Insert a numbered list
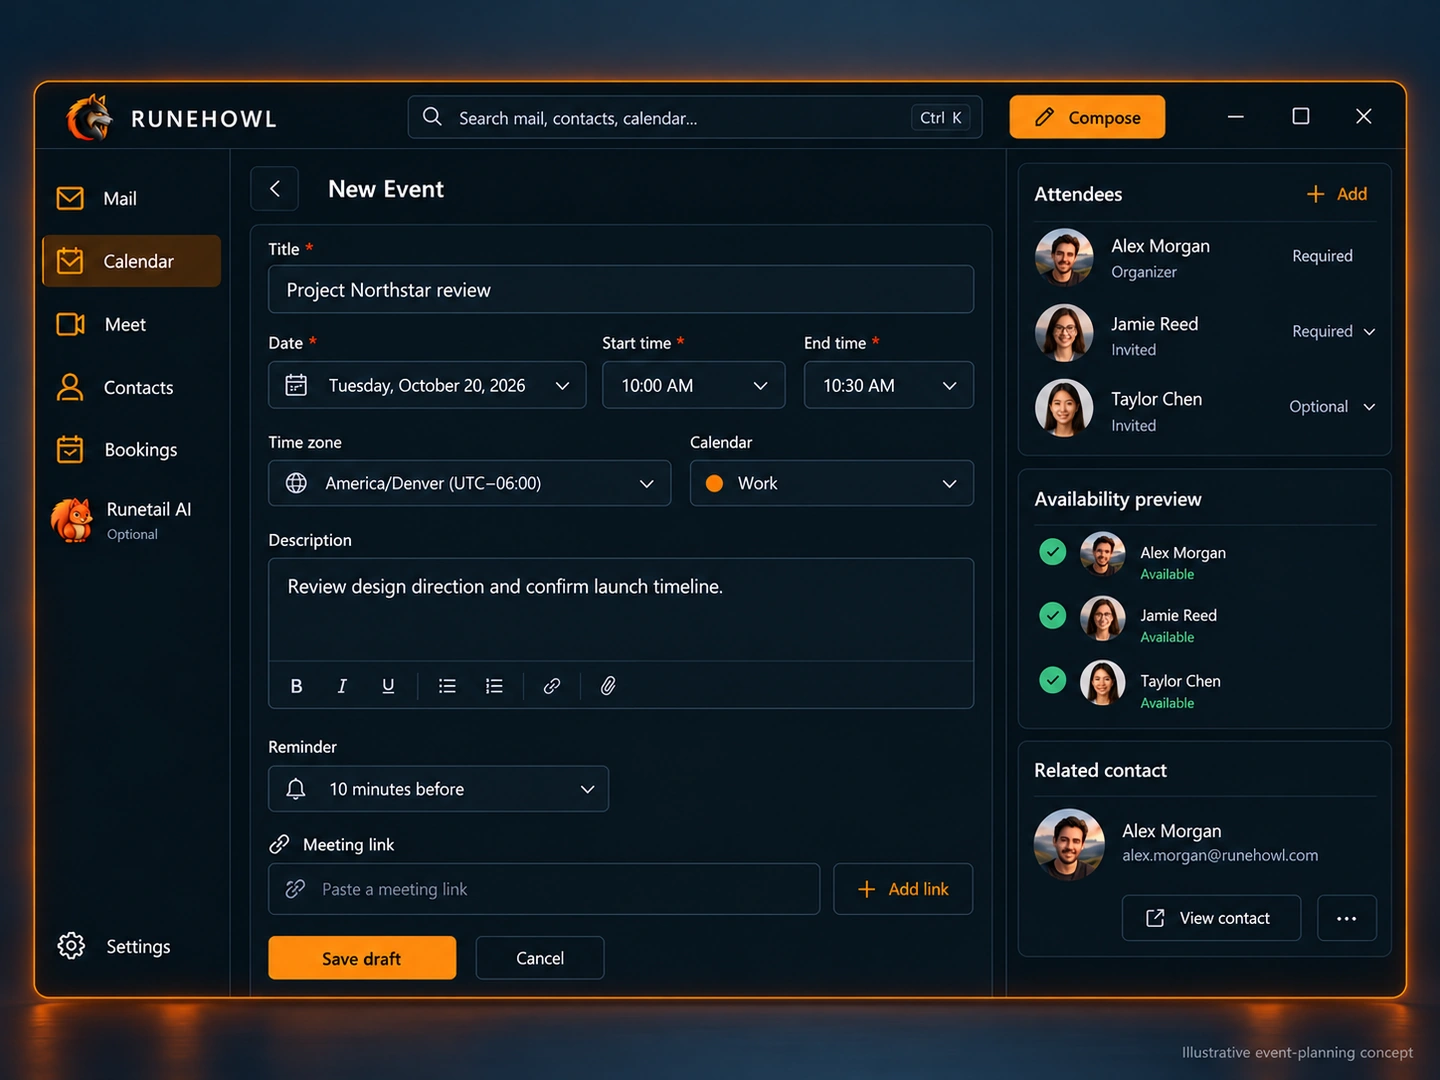The height and width of the screenshot is (1080, 1440). point(494,686)
